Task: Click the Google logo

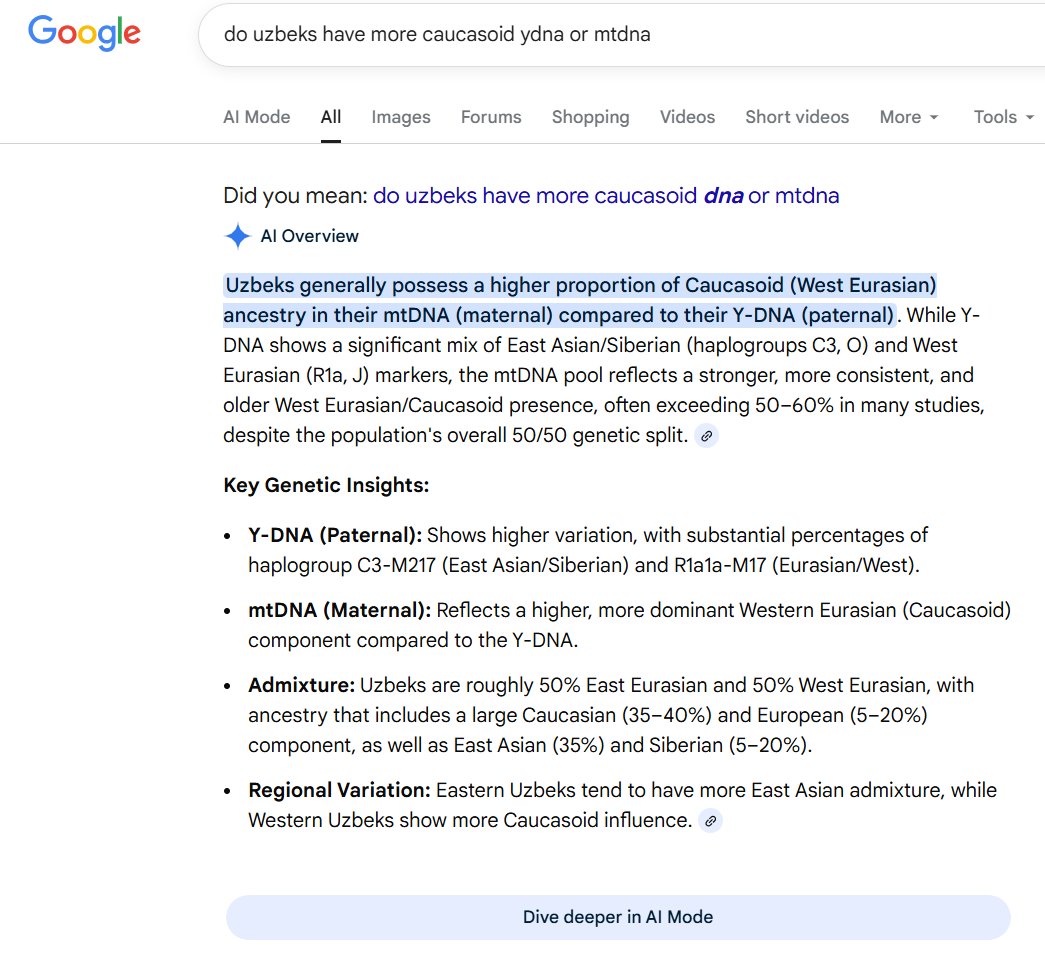Action: click(x=84, y=33)
